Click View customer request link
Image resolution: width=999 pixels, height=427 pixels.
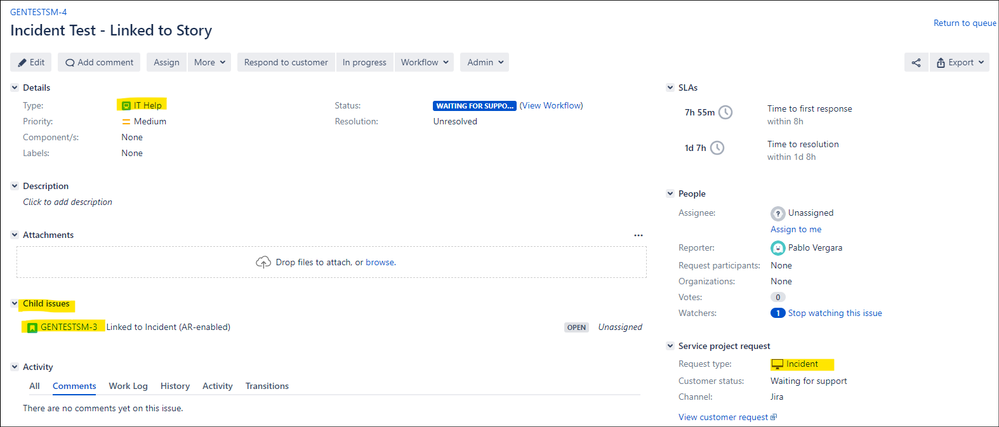[x=728, y=417]
